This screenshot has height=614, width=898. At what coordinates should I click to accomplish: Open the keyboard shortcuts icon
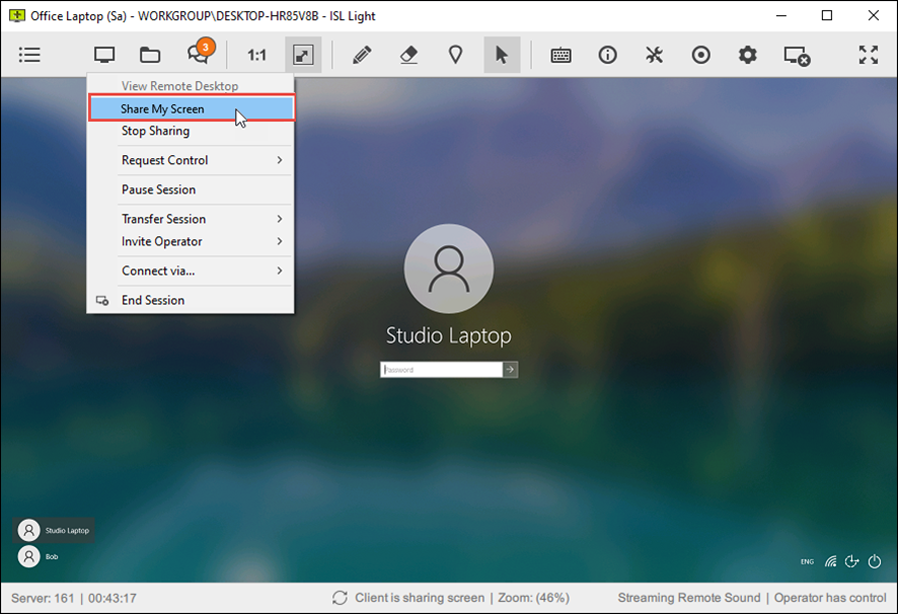coord(561,55)
